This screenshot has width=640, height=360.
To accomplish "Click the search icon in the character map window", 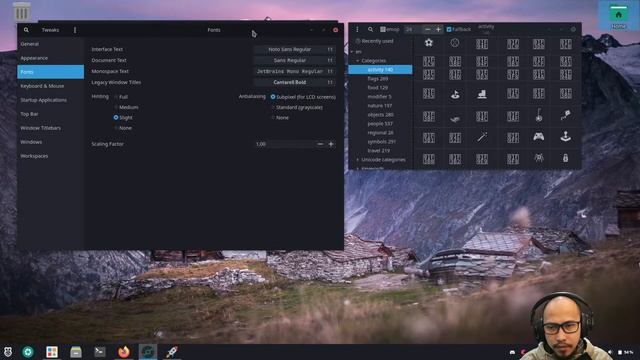I will click(370, 29).
